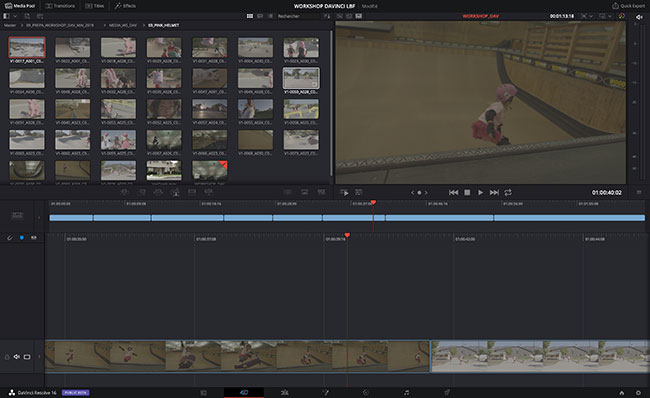650x398 pixels.
Task: Switch media pool to list view
Action: click(x=270, y=16)
